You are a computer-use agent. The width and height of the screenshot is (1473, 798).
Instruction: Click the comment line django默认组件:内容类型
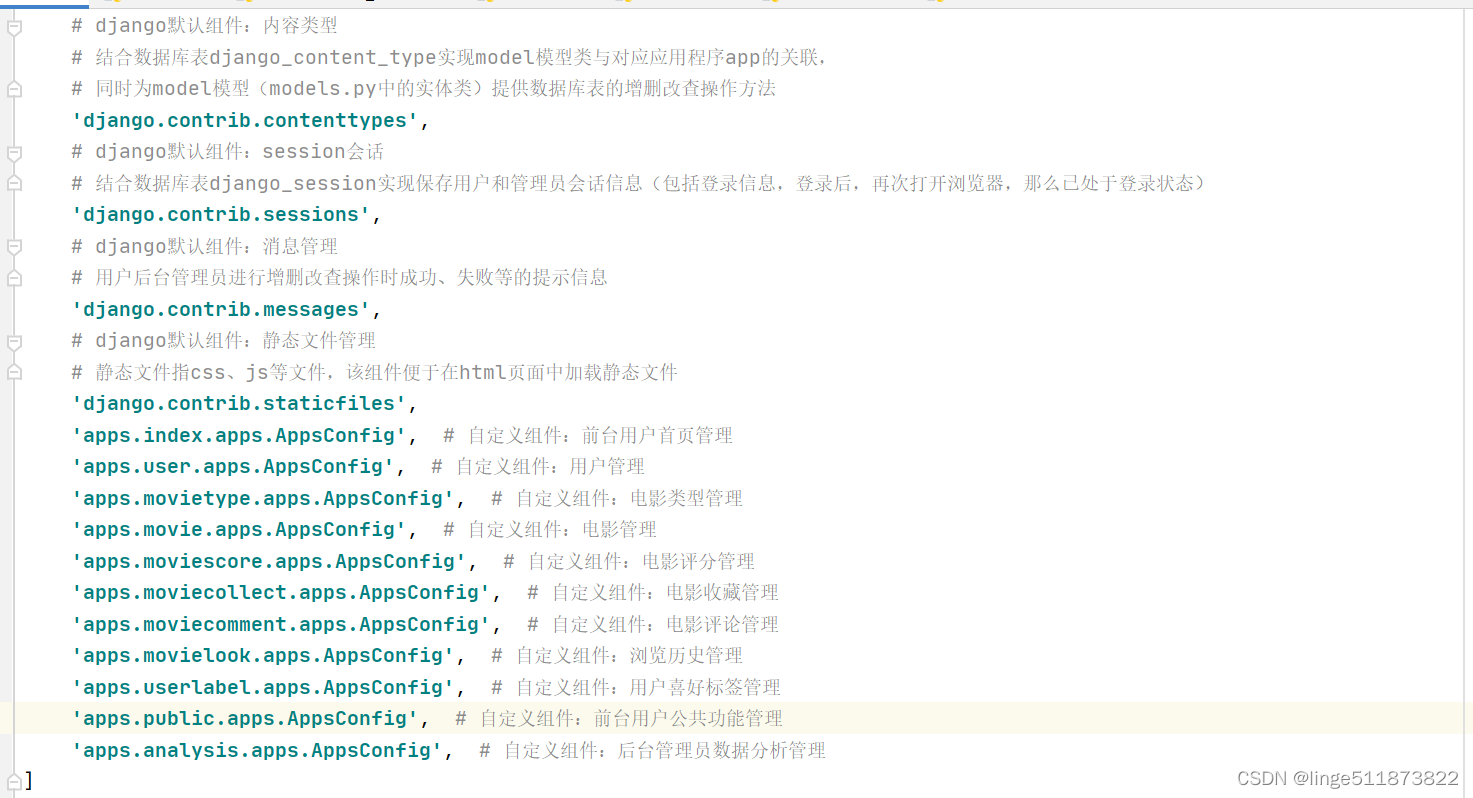pyautogui.click(x=205, y=27)
